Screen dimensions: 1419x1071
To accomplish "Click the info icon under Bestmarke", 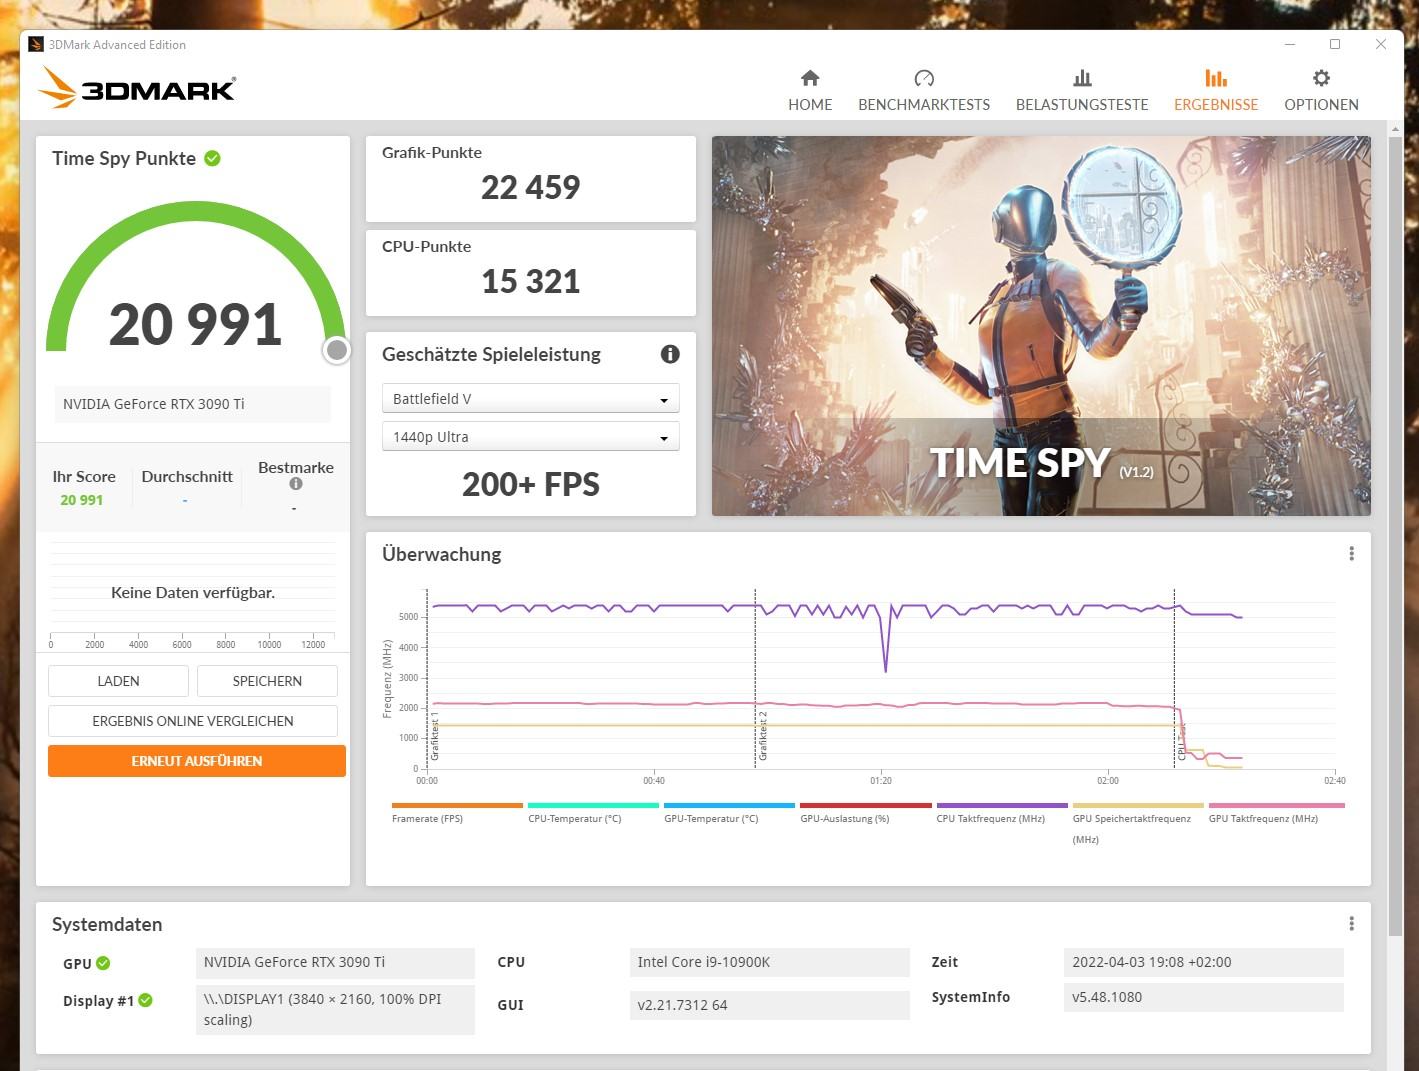I will [295, 484].
